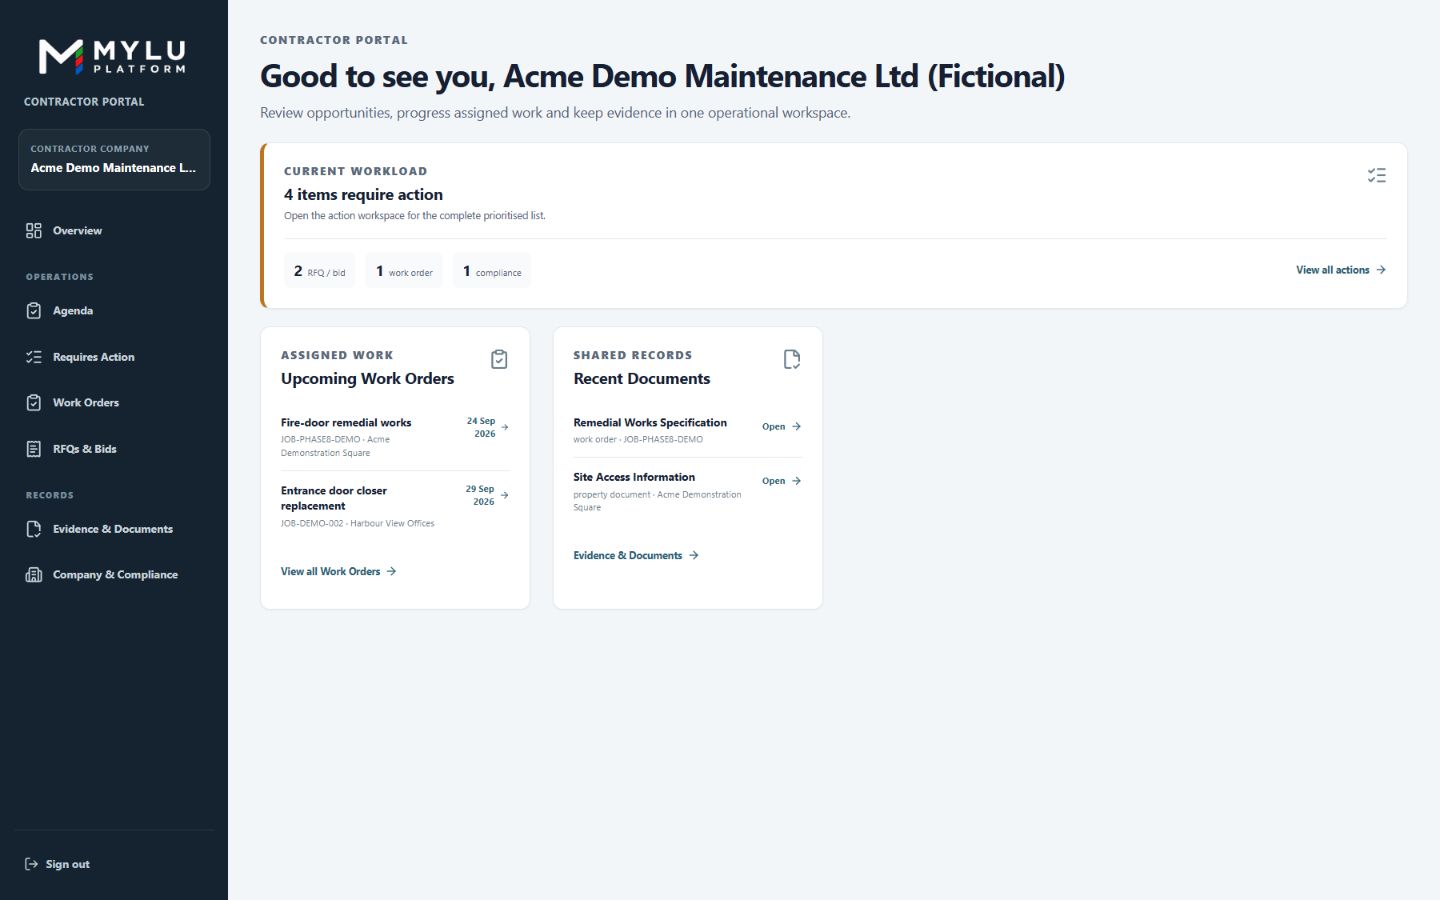The width and height of the screenshot is (1440, 900).
Task: Click the Sign out arrow icon
Action: click(x=31, y=864)
